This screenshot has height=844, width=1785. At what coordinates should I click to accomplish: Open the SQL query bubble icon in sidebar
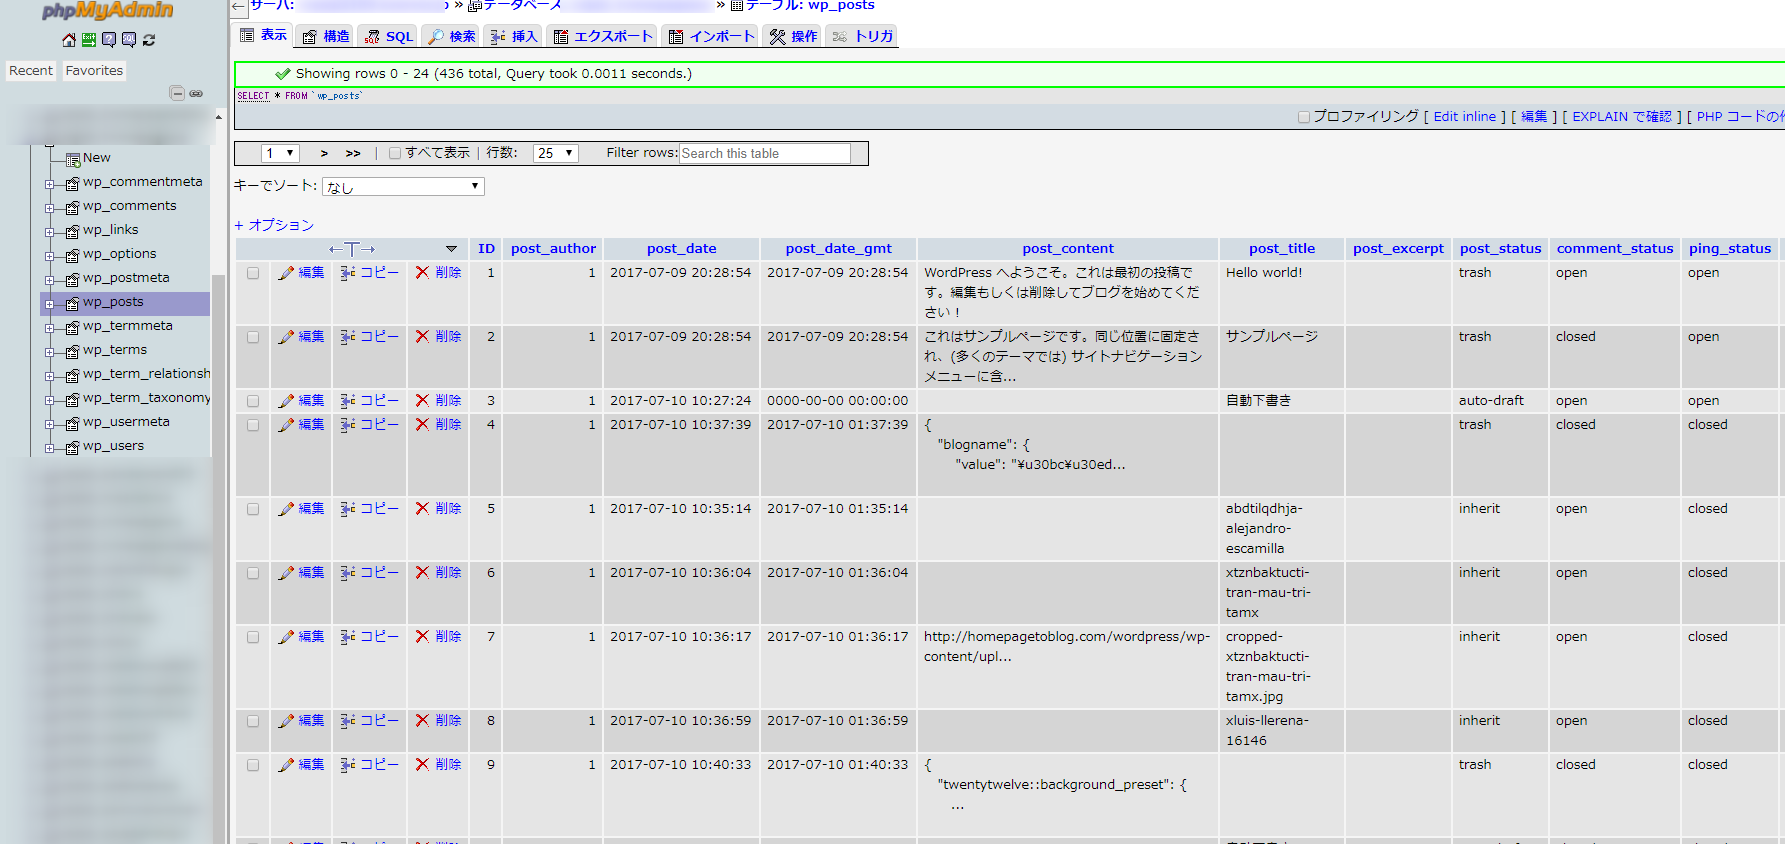(x=129, y=40)
